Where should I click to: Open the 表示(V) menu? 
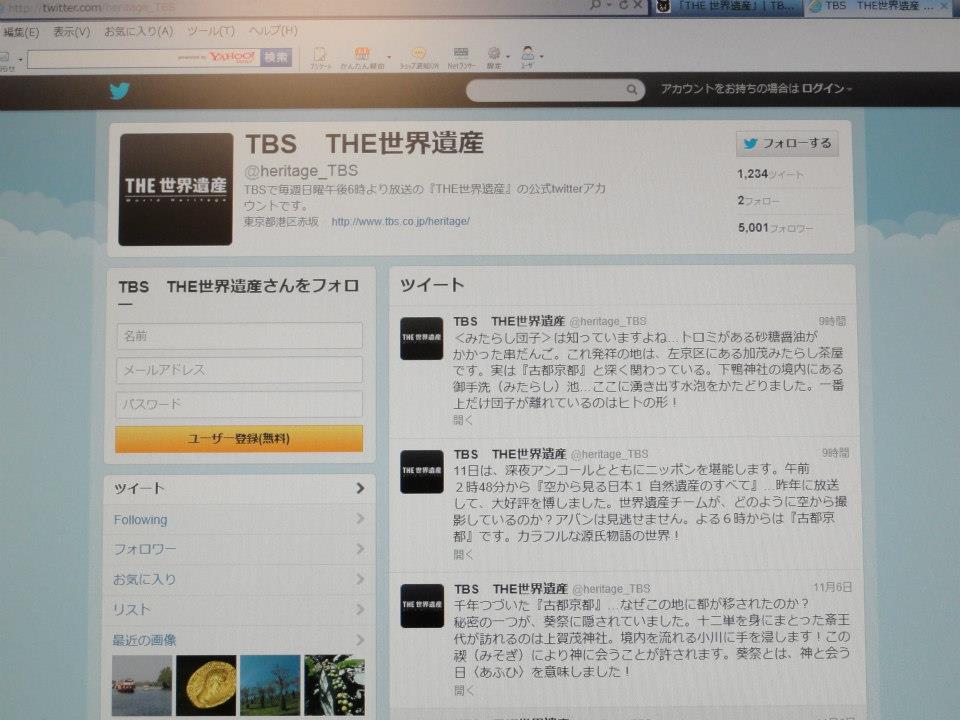pyautogui.click(x=72, y=31)
